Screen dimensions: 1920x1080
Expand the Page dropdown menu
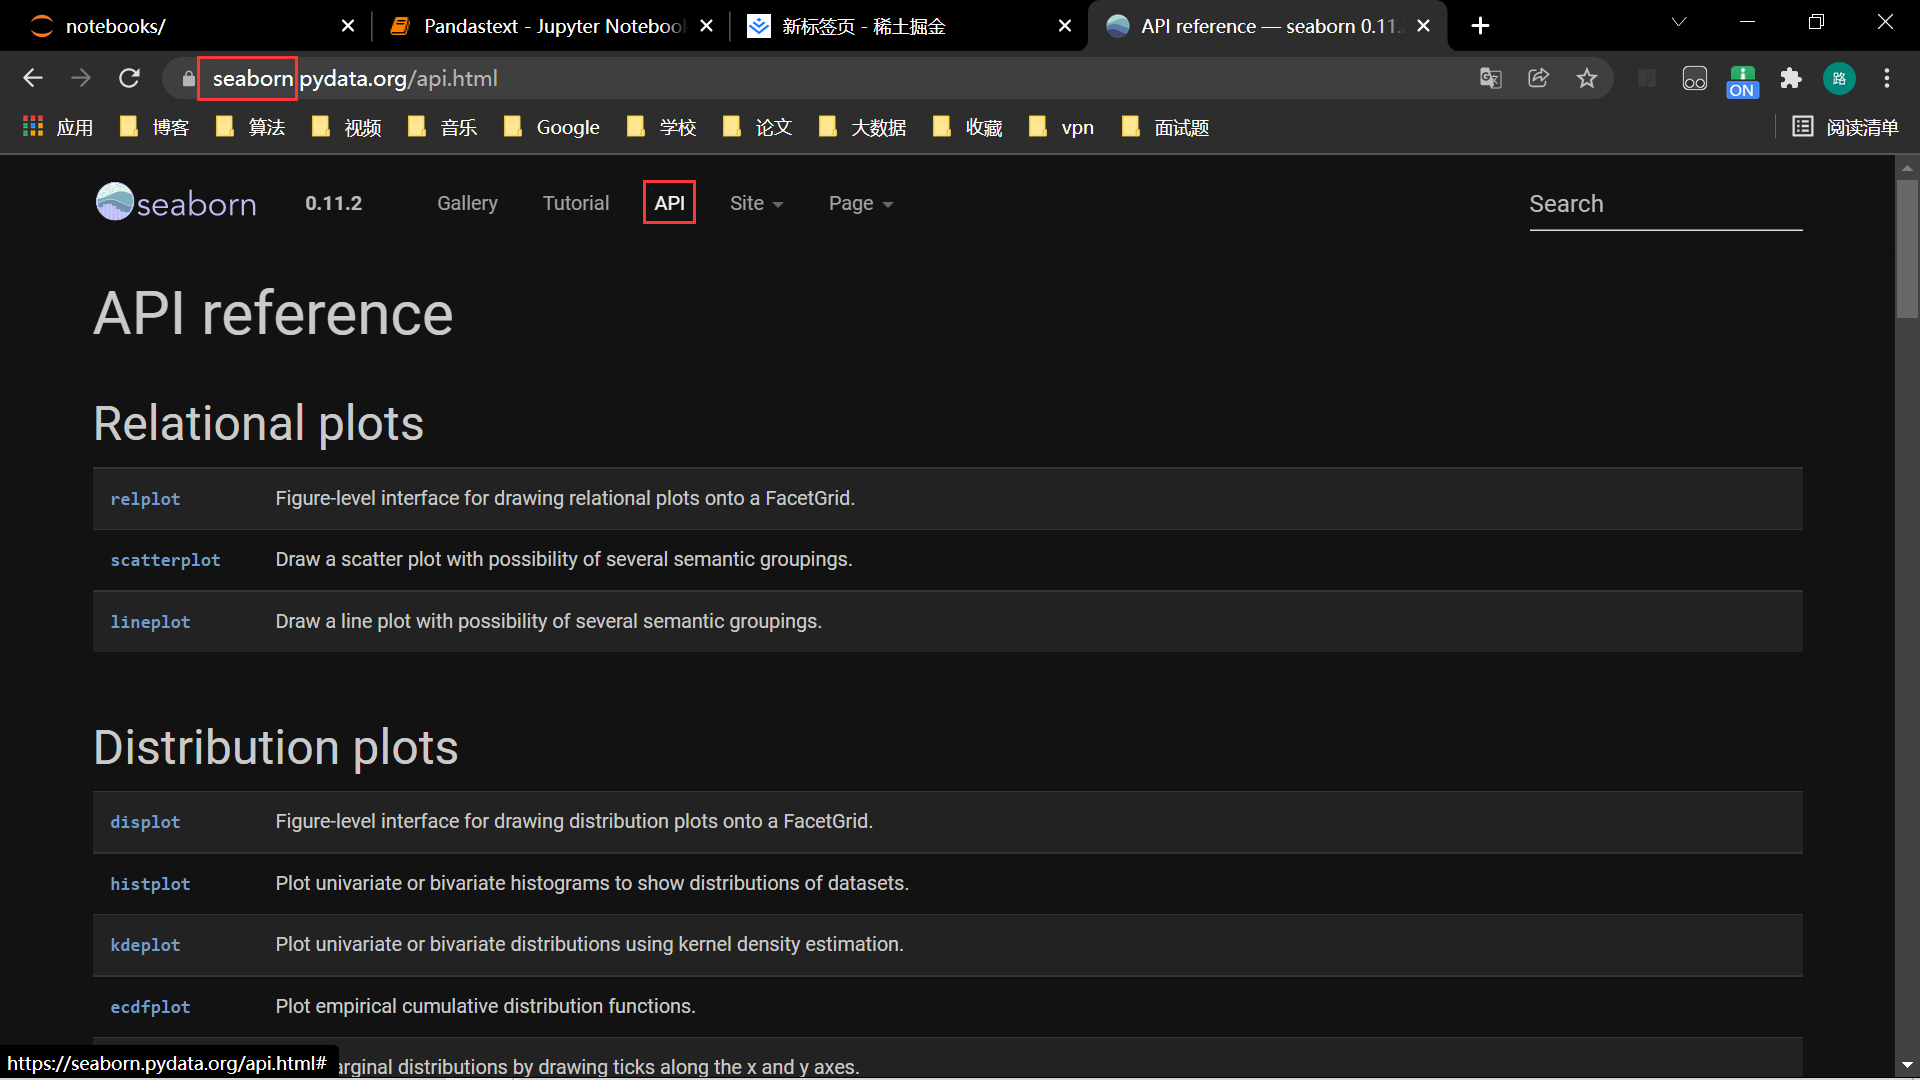860,203
